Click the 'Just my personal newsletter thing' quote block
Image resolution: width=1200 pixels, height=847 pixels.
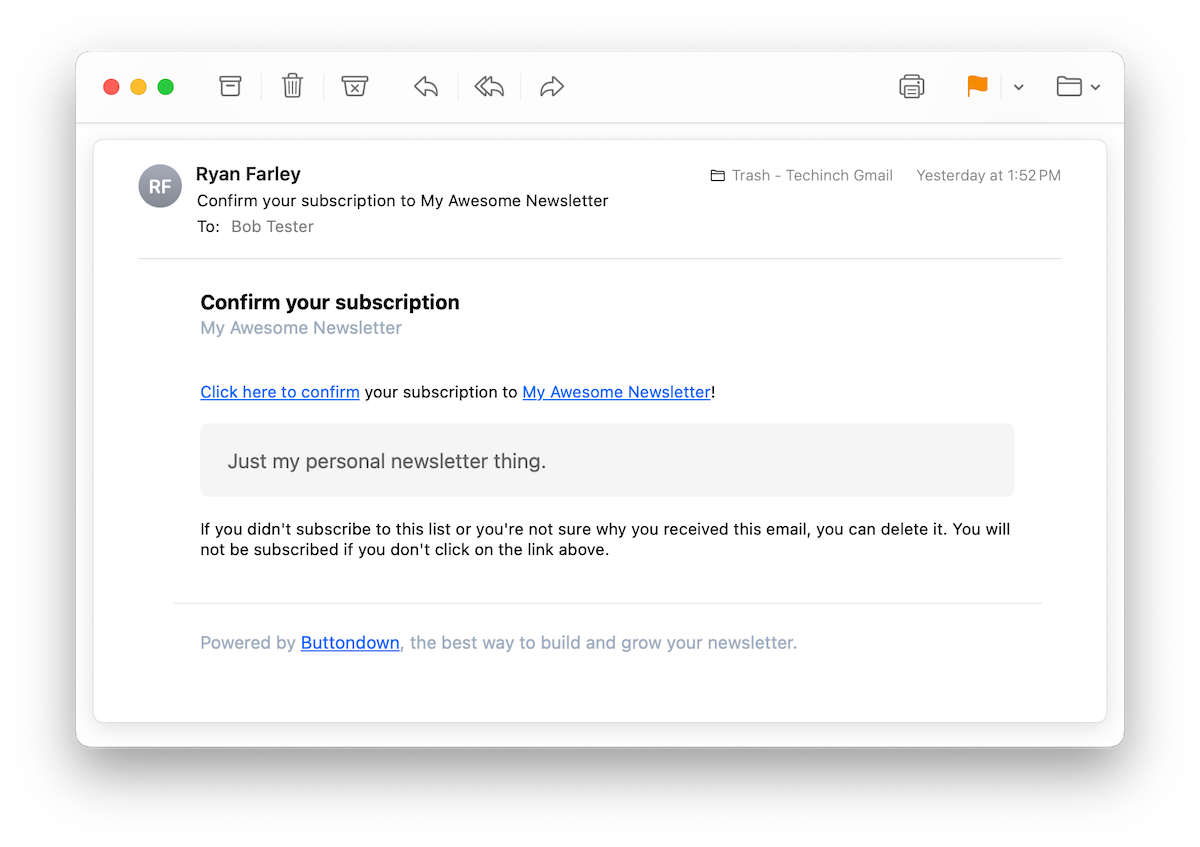pos(607,461)
